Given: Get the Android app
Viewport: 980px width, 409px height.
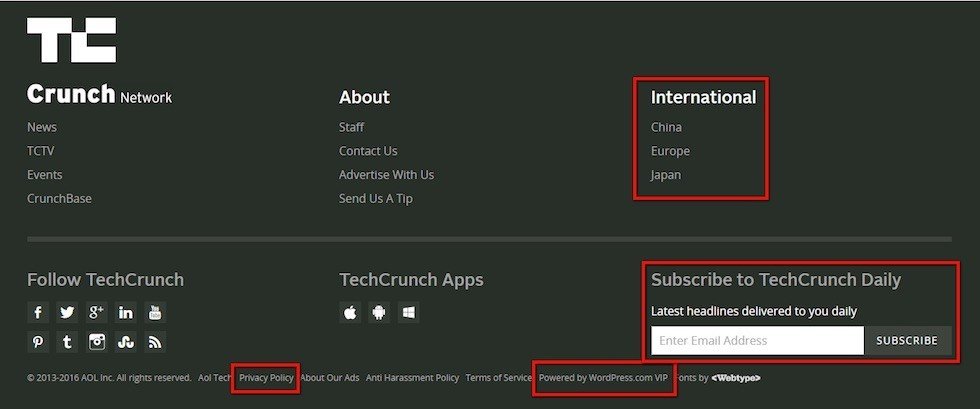Looking at the screenshot, I should coord(379,313).
